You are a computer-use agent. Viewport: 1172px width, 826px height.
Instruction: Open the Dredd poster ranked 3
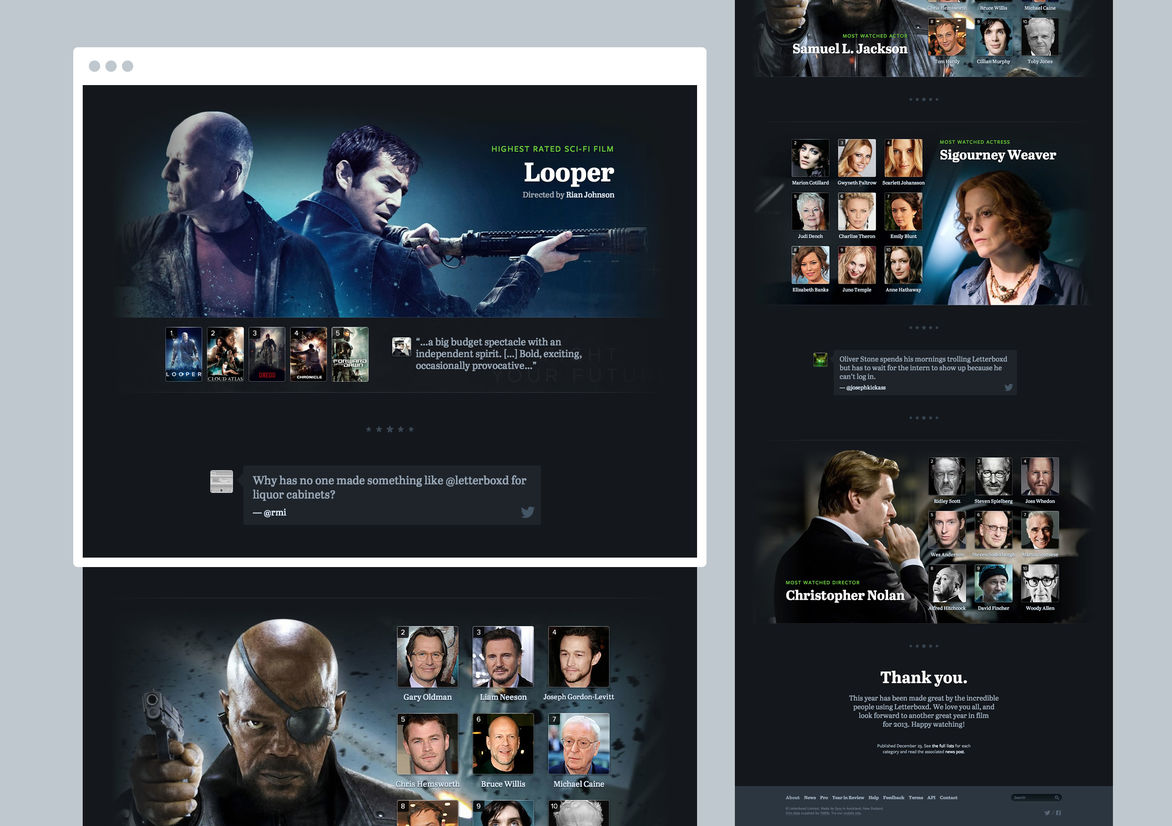tap(267, 354)
